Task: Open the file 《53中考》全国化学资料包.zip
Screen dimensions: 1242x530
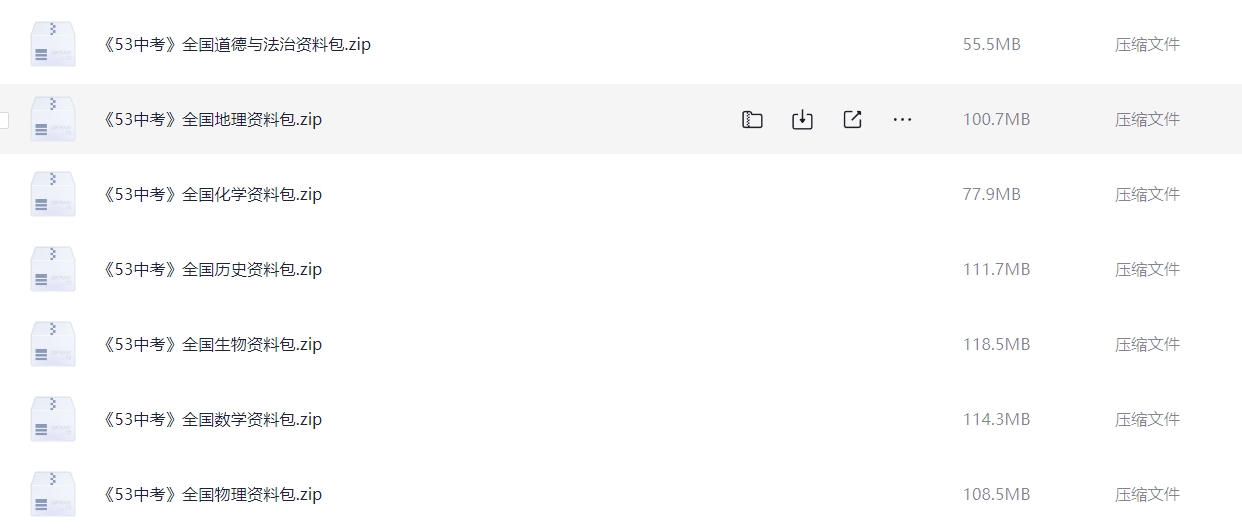Action: [212, 195]
